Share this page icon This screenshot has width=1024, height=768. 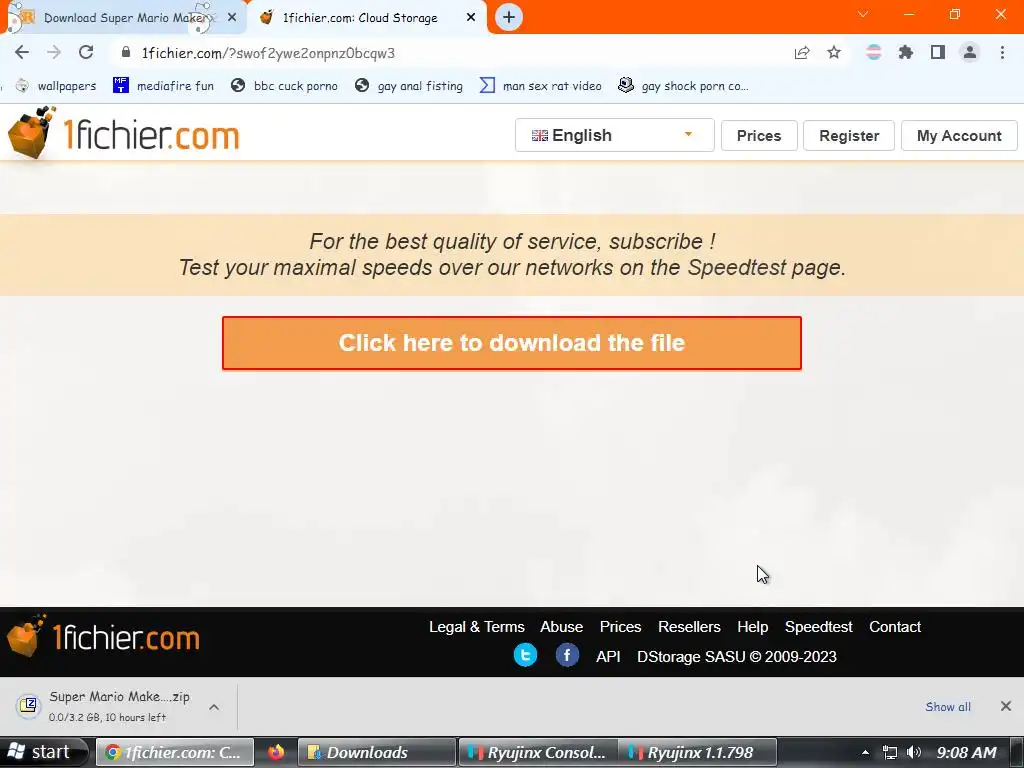[802, 53]
